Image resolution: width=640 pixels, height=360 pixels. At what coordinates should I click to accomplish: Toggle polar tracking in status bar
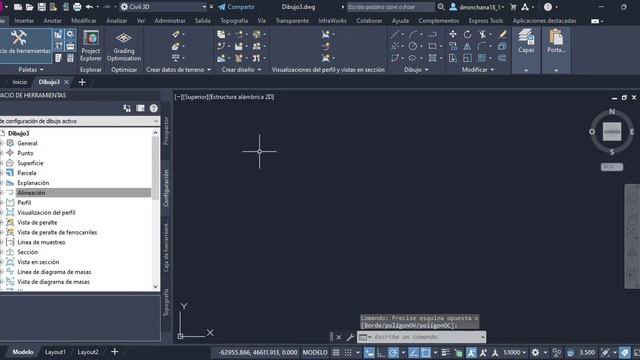tap(393, 352)
